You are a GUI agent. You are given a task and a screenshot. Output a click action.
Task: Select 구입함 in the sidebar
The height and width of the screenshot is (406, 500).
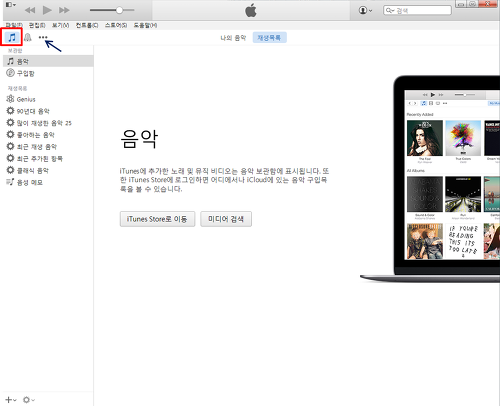[48, 73]
